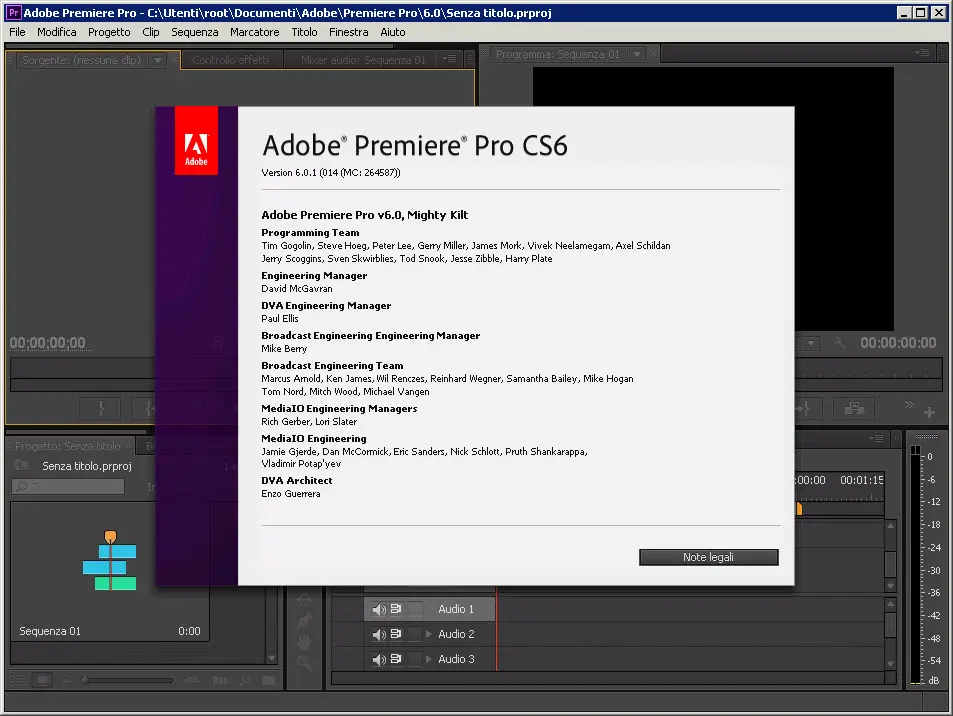Open the Source panel group menu

coord(449,59)
